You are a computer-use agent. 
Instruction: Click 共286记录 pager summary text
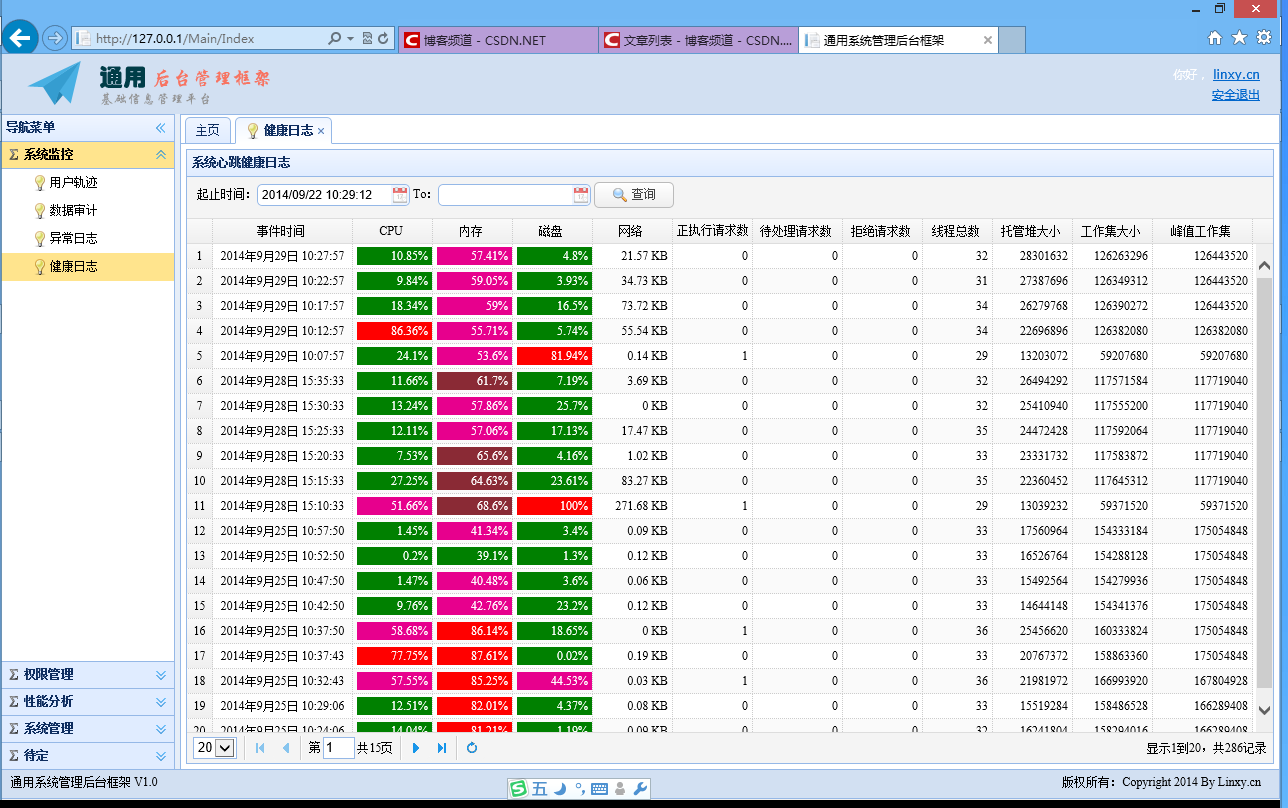(x=1240, y=748)
